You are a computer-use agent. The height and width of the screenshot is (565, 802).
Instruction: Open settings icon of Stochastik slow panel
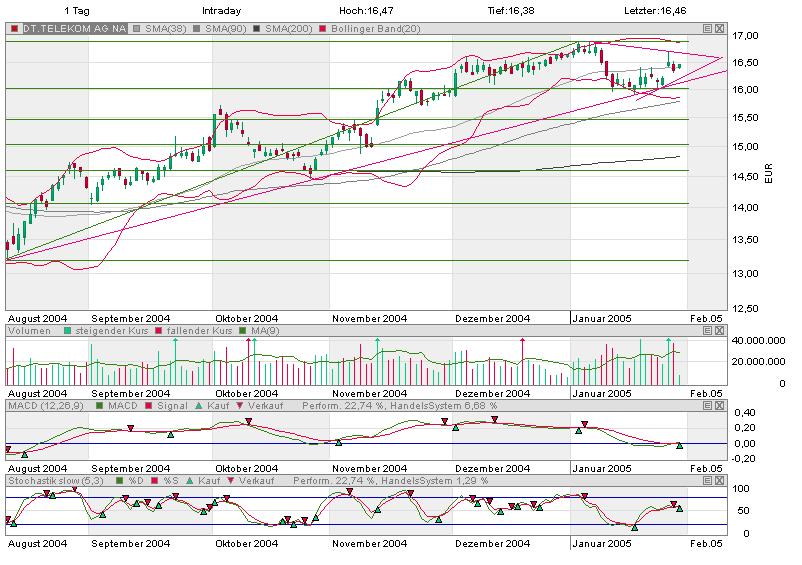point(707,481)
